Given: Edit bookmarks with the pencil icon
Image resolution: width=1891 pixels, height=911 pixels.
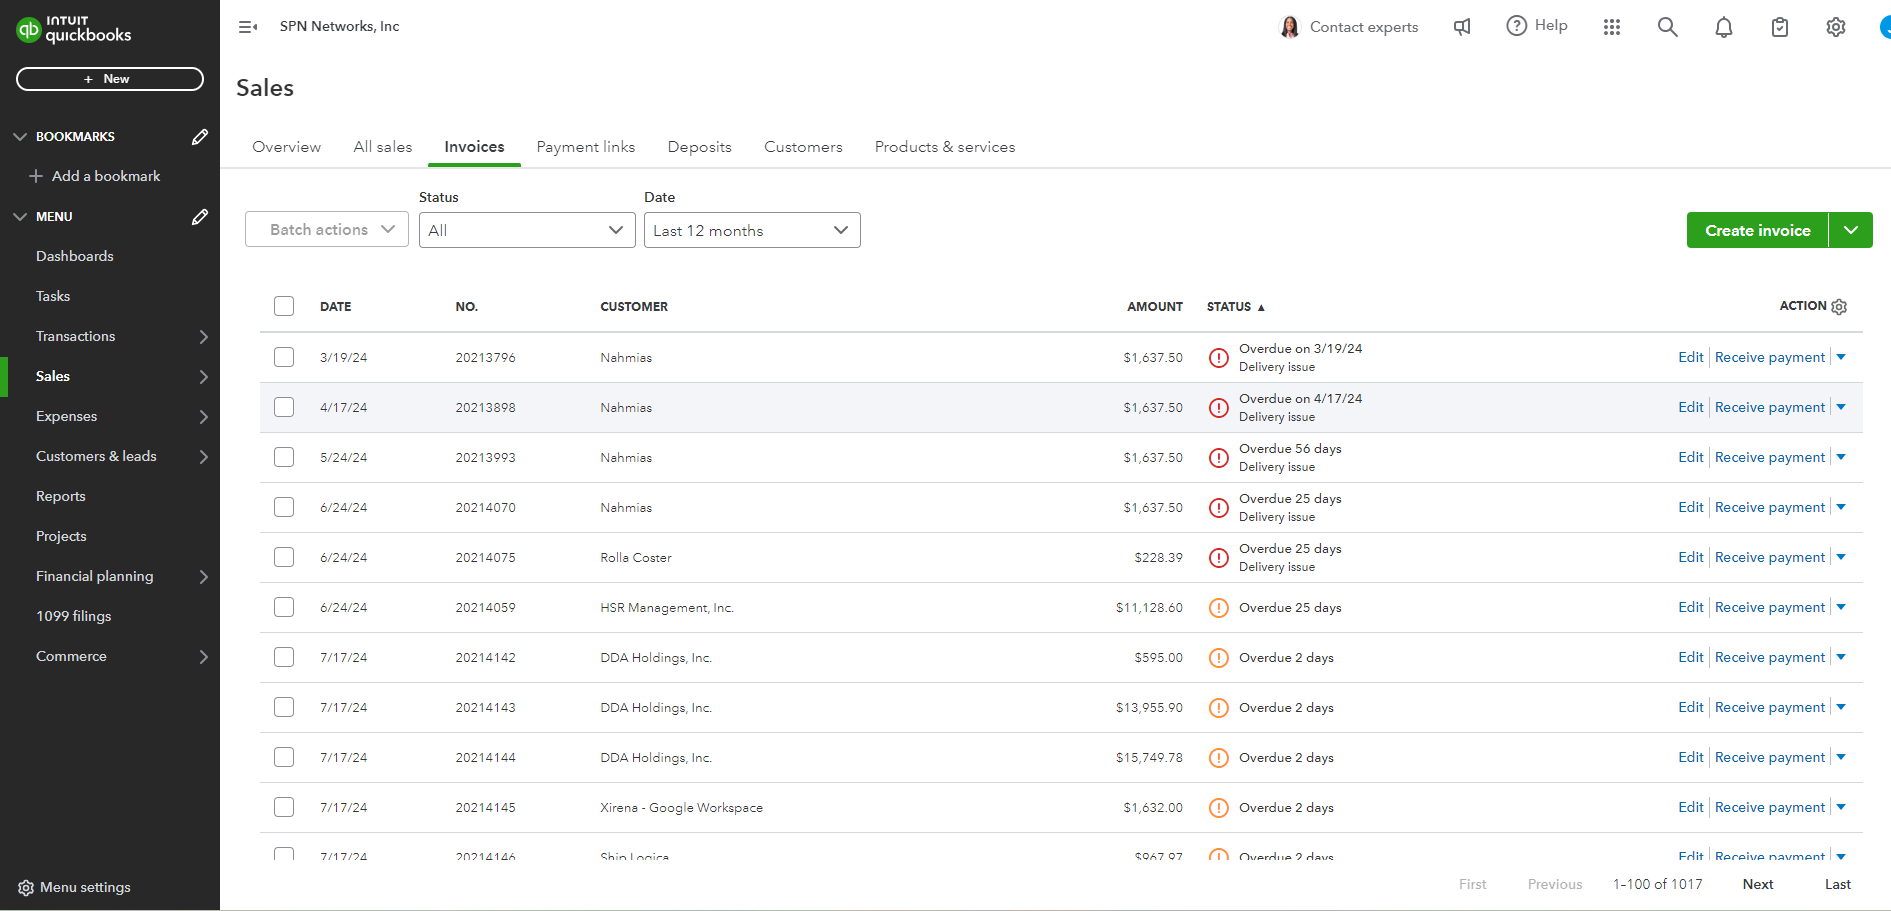Looking at the screenshot, I should tap(200, 136).
